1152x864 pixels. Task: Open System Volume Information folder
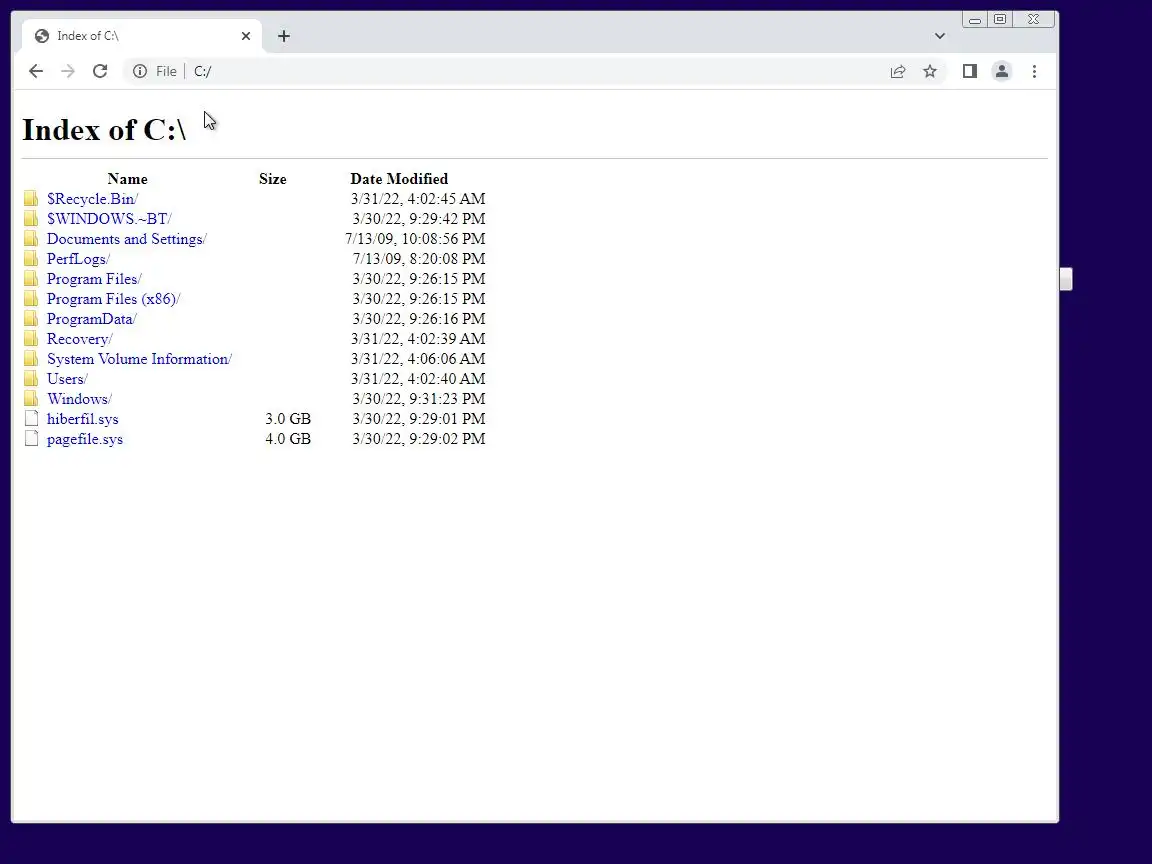tap(140, 359)
